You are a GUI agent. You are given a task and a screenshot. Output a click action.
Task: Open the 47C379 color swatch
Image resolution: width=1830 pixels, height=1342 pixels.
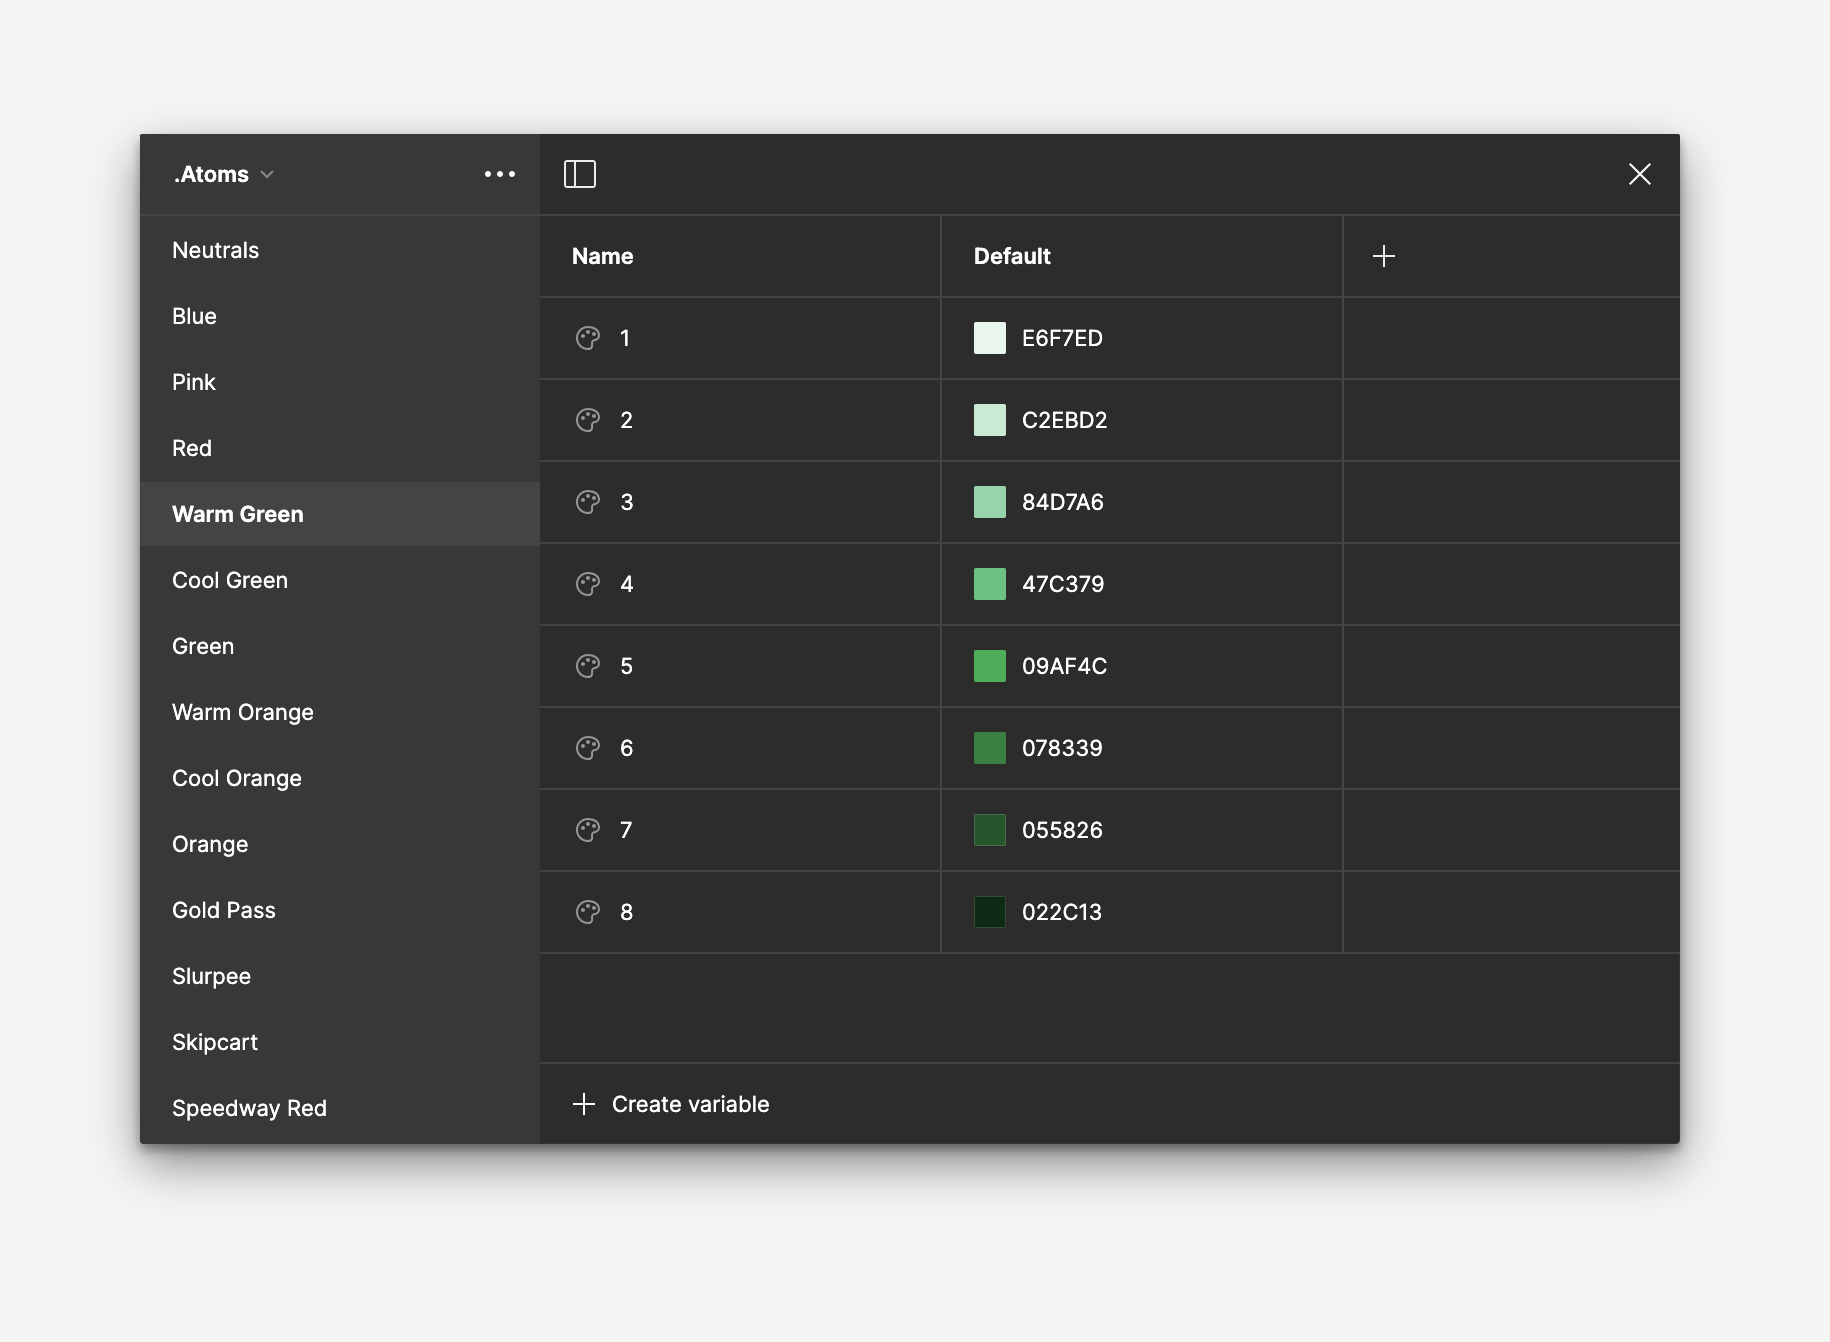point(990,584)
